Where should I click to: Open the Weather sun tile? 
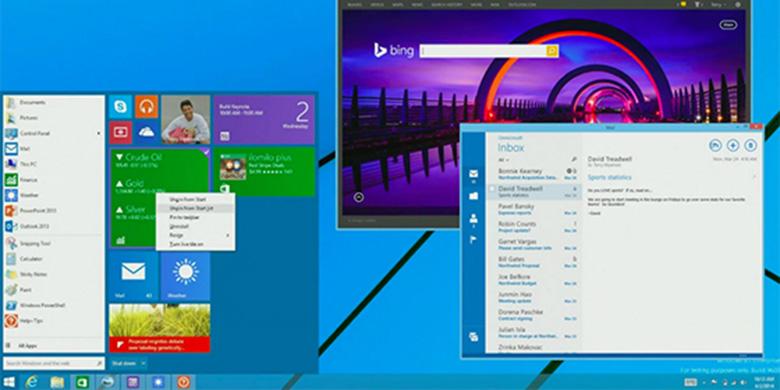coord(185,276)
